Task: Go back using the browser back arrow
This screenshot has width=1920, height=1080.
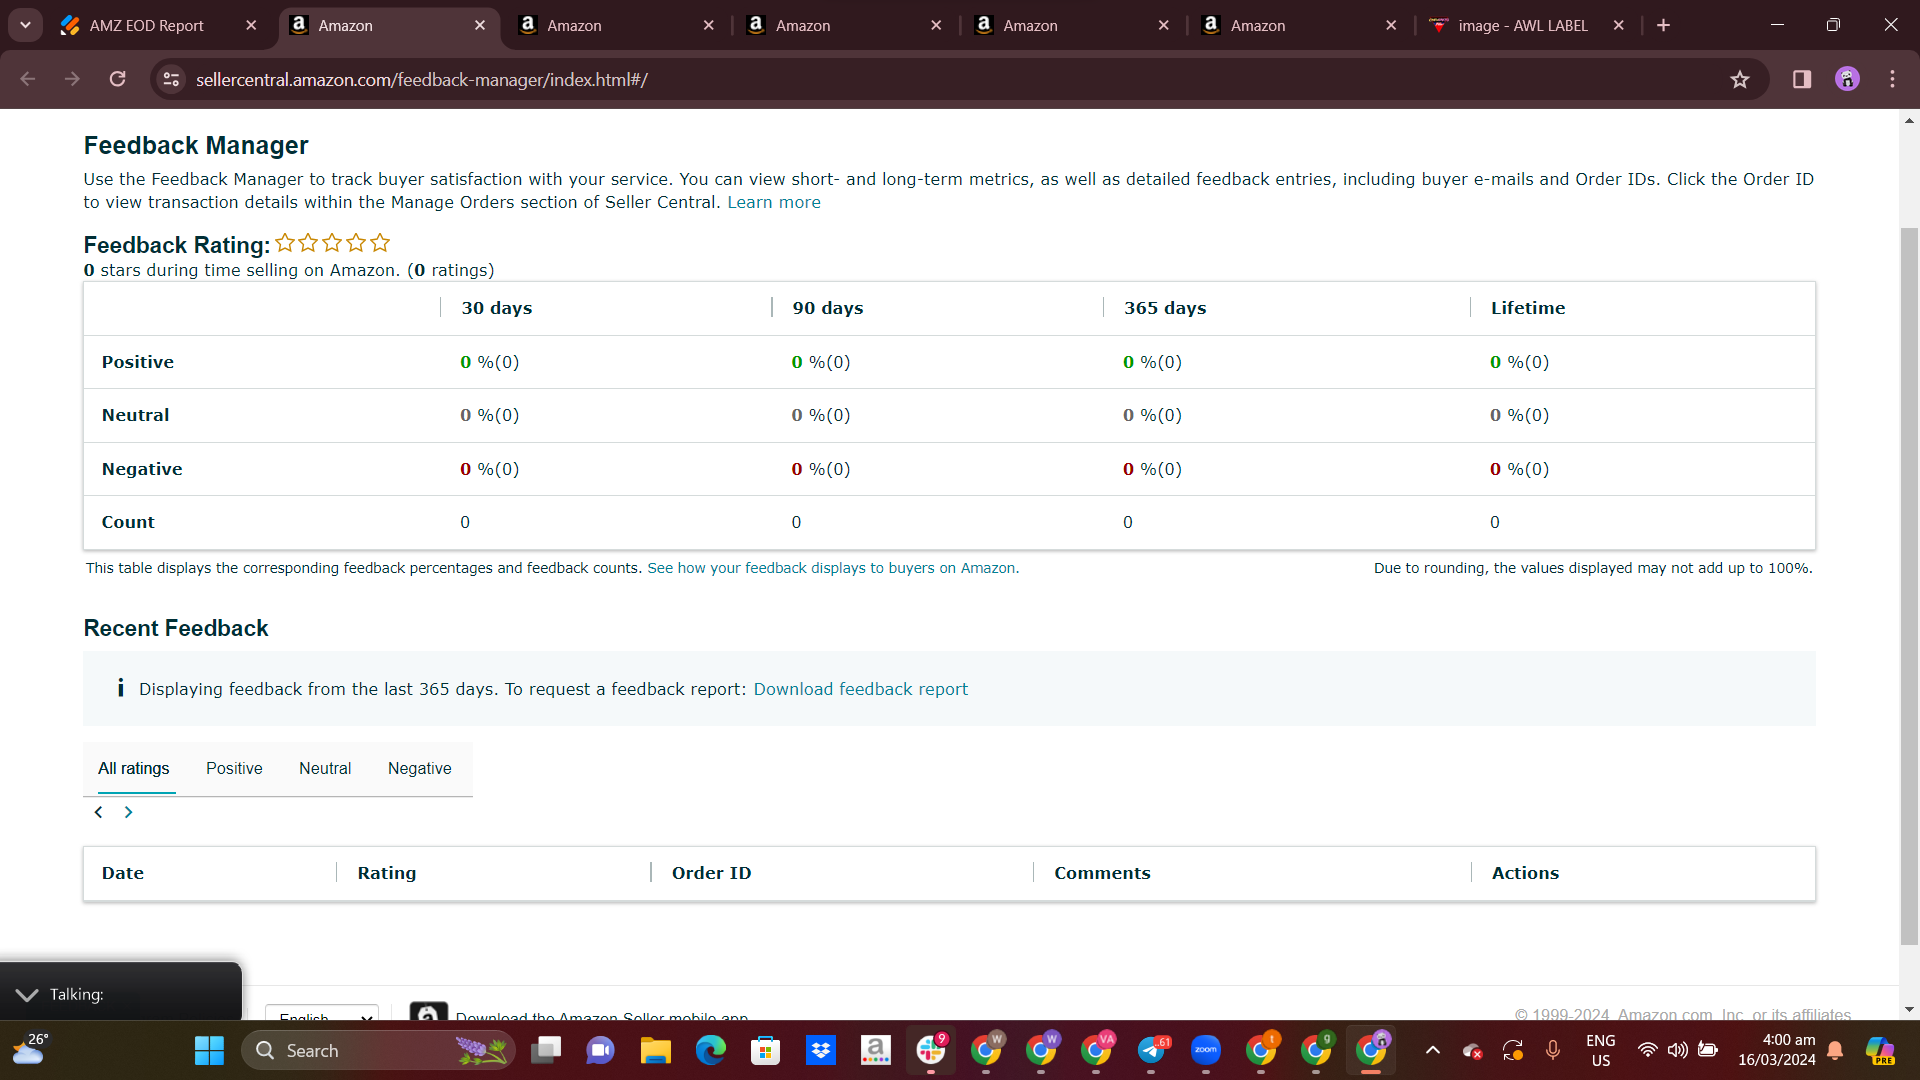Action: tap(28, 79)
